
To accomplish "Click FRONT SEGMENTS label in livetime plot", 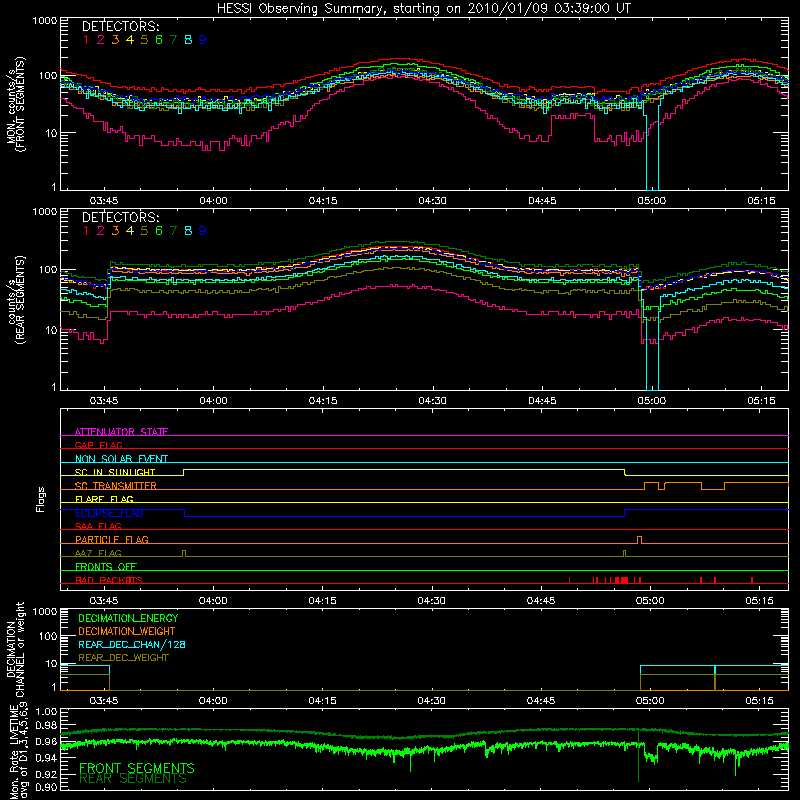I will (137, 768).
